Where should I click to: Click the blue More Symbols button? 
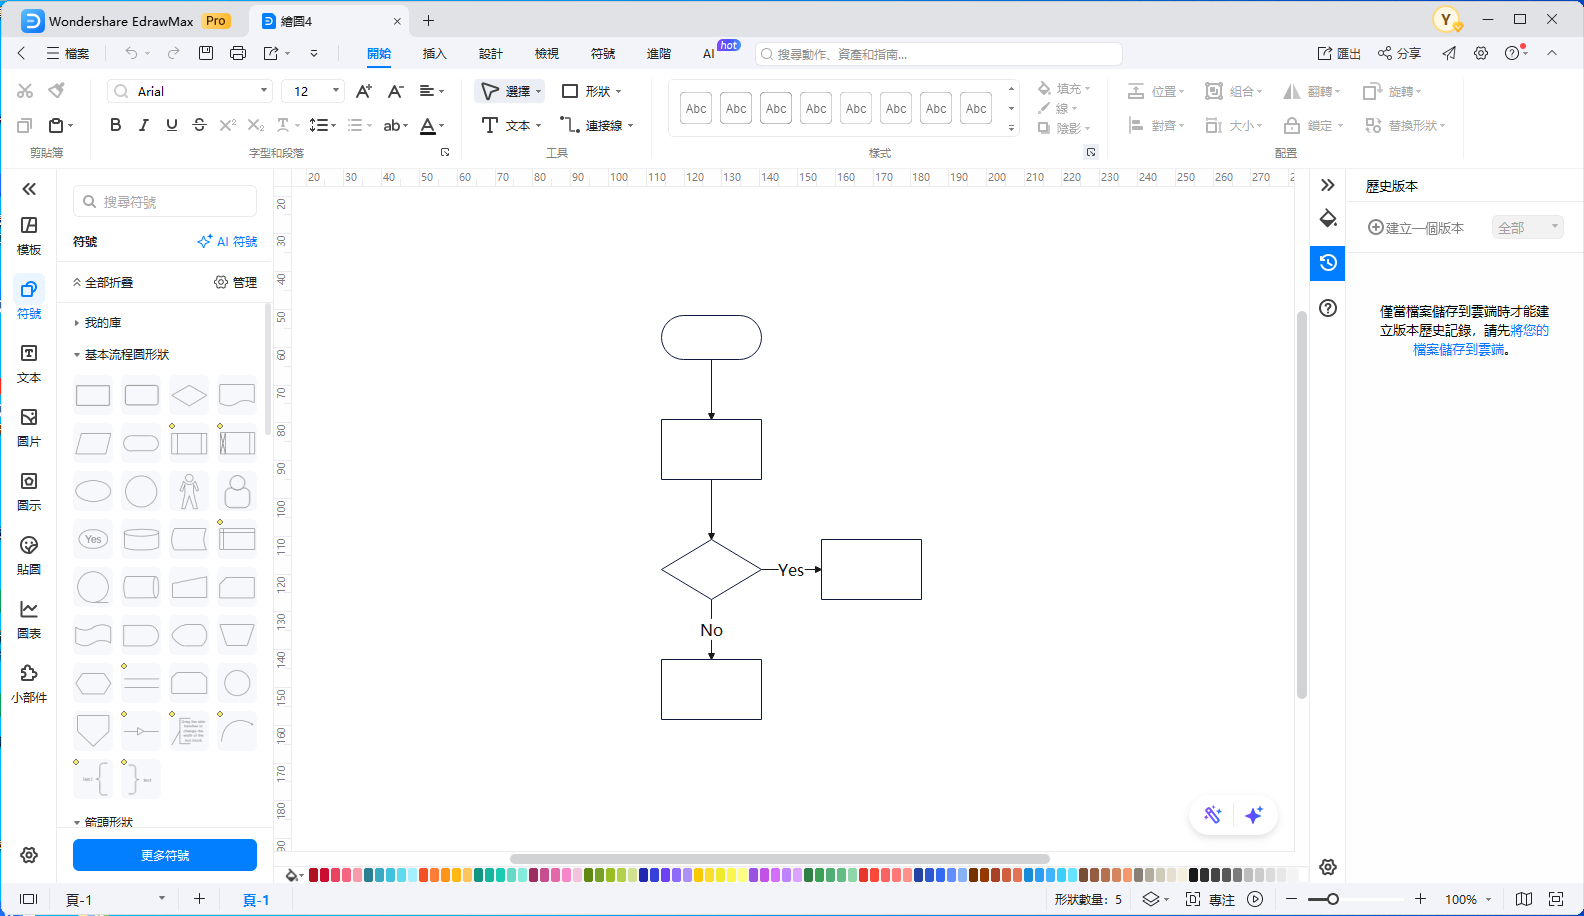click(165, 855)
